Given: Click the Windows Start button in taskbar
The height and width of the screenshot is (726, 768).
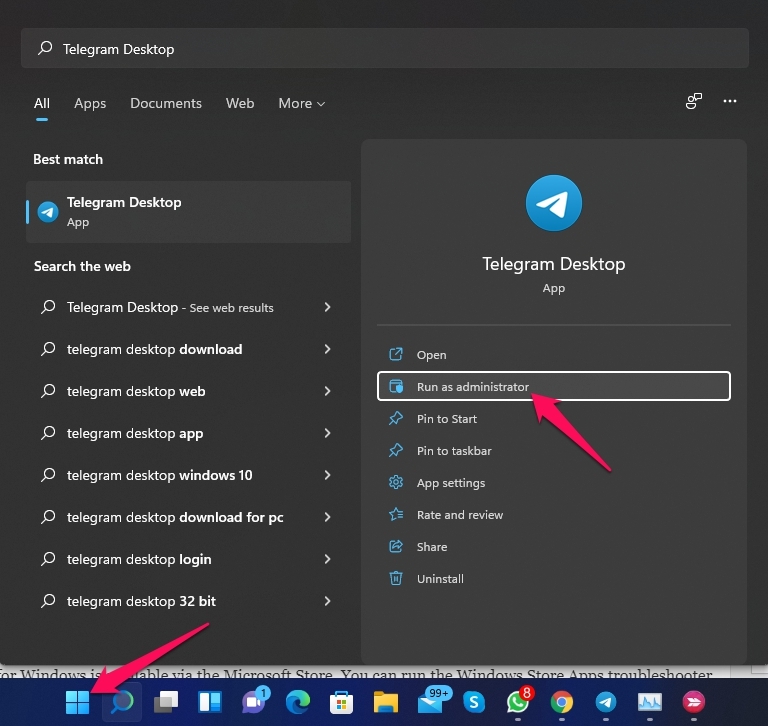Looking at the screenshot, I should tap(77, 702).
